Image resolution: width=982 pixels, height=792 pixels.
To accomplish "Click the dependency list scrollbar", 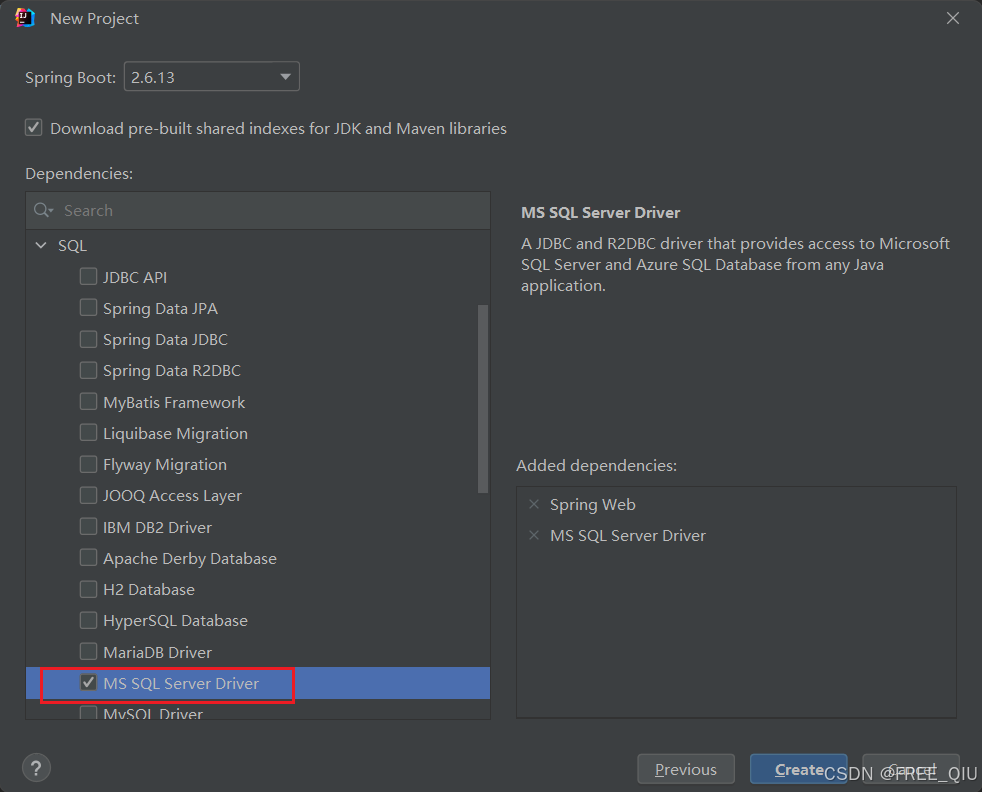I will point(483,399).
